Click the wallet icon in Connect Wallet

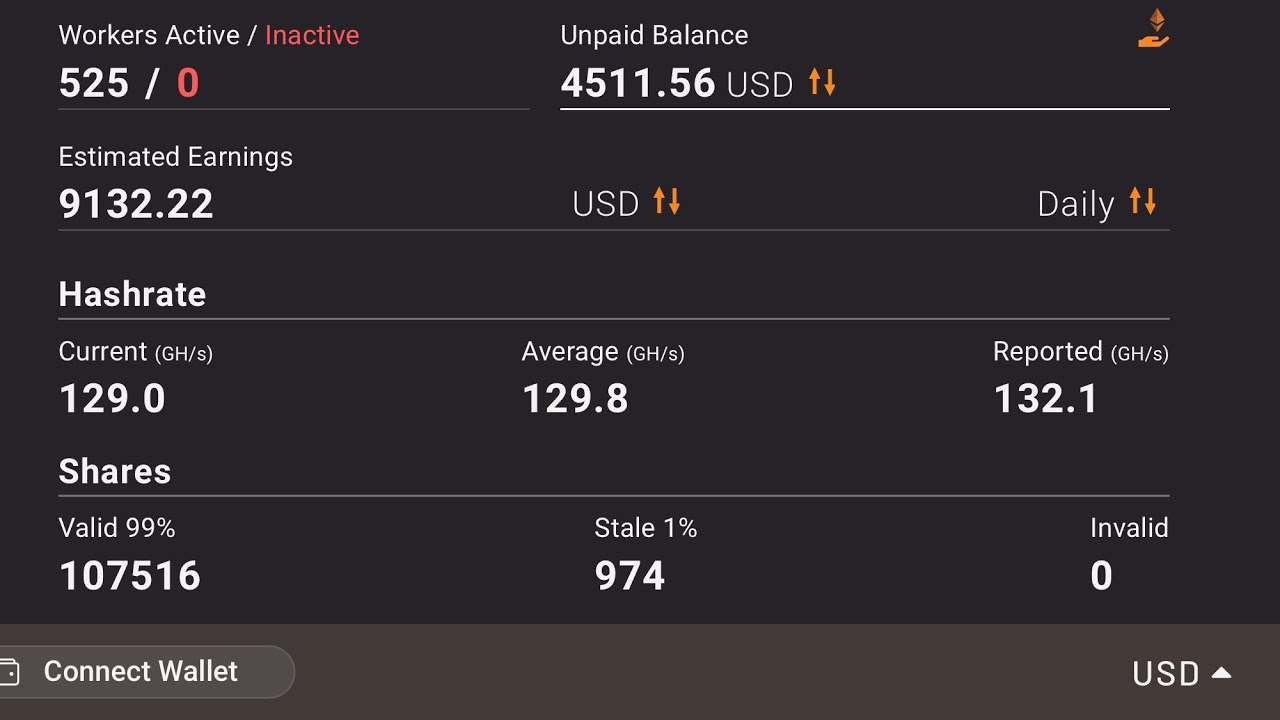click(10, 671)
